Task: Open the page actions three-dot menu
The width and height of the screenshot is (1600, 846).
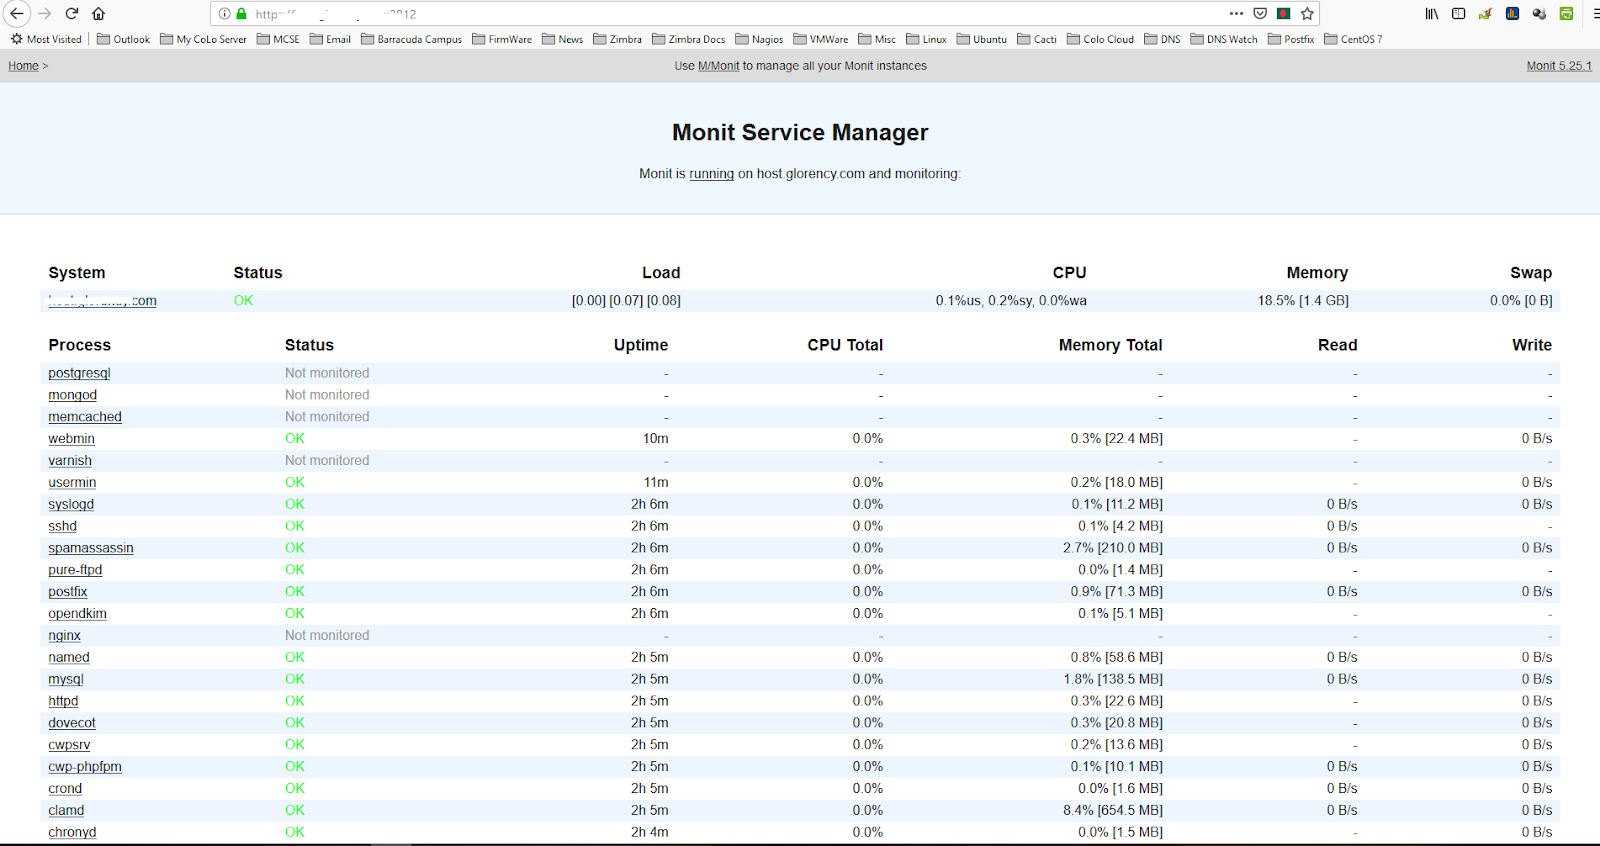Action: pyautogui.click(x=1236, y=13)
